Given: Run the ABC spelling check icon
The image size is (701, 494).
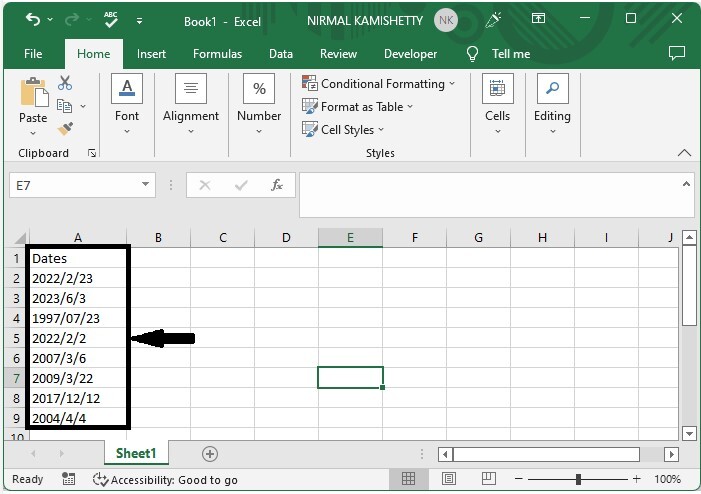Looking at the screenshot, I should point(110,19).
